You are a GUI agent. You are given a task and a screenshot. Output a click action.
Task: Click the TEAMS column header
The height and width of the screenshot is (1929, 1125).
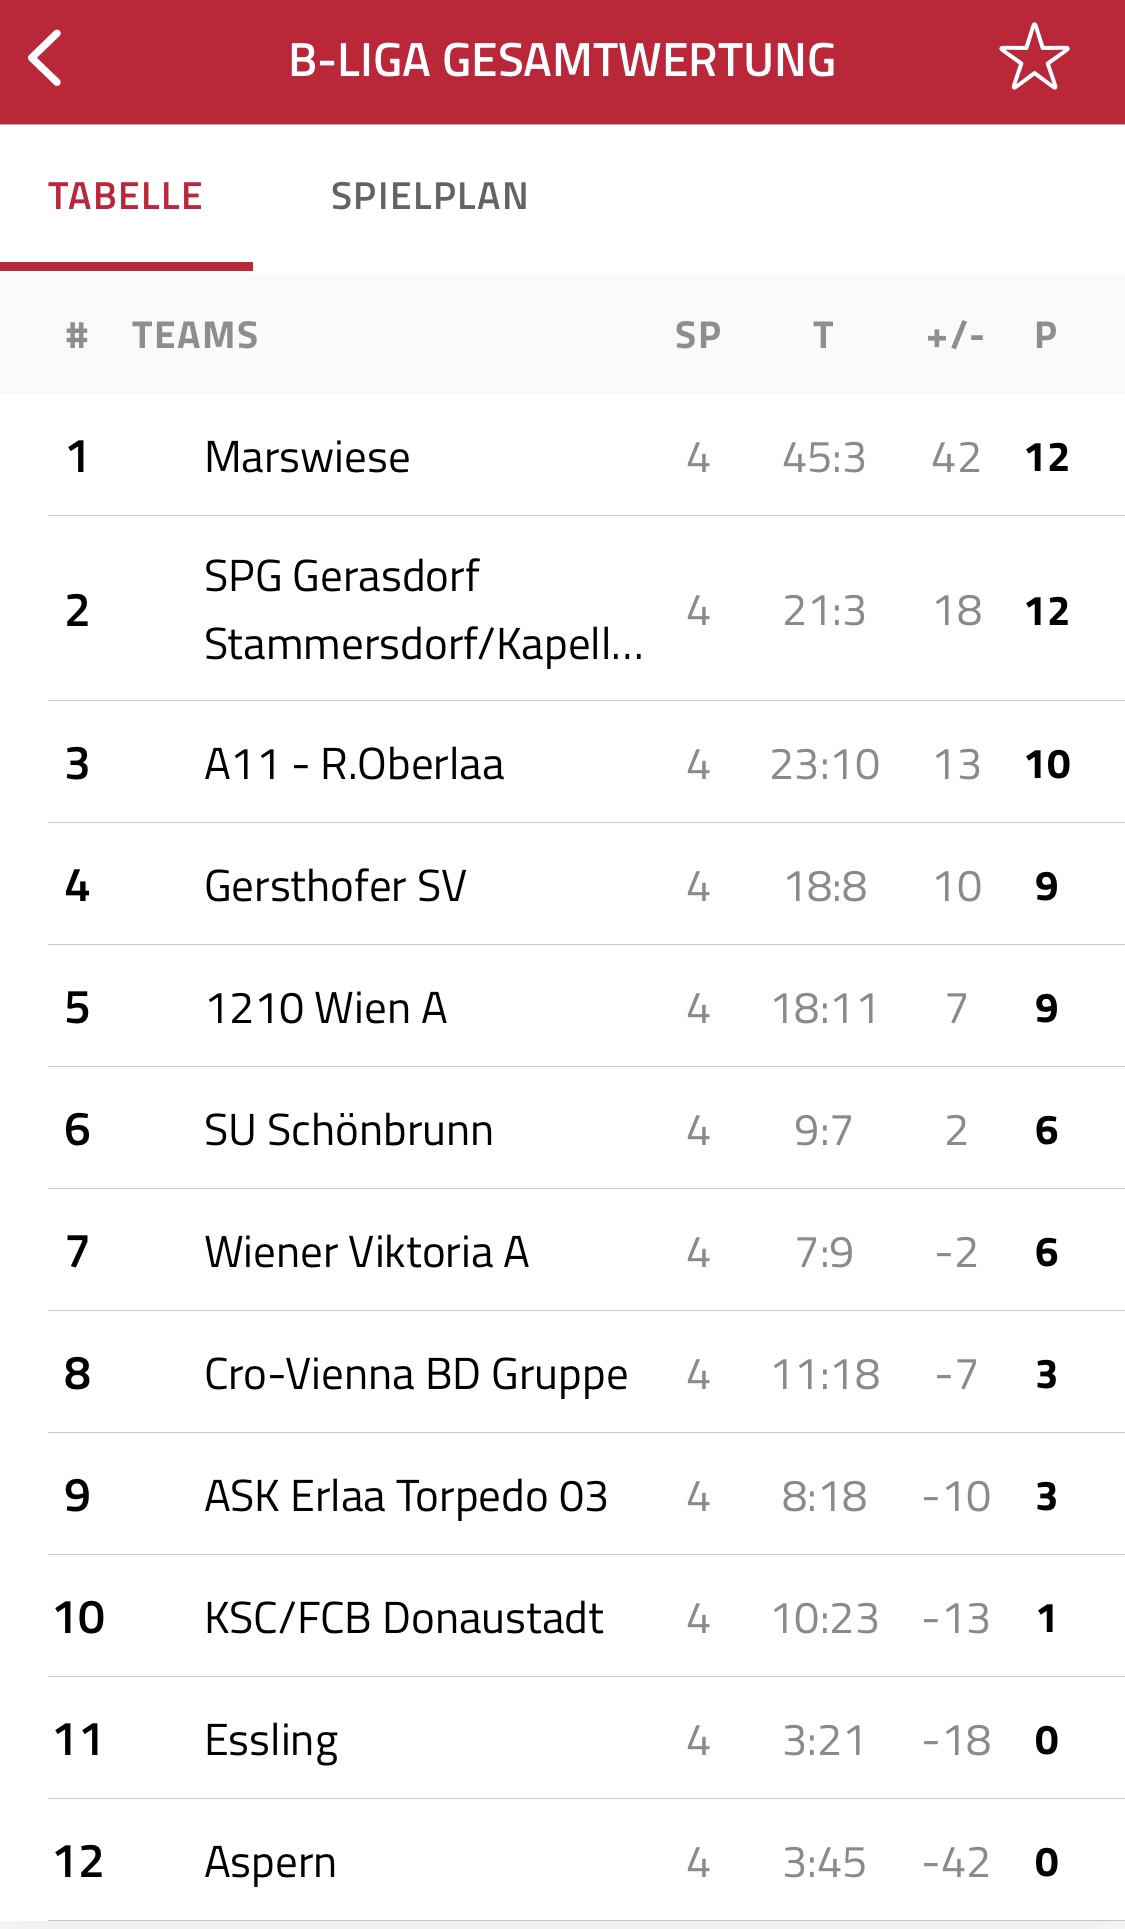click(x=196, y=335)
